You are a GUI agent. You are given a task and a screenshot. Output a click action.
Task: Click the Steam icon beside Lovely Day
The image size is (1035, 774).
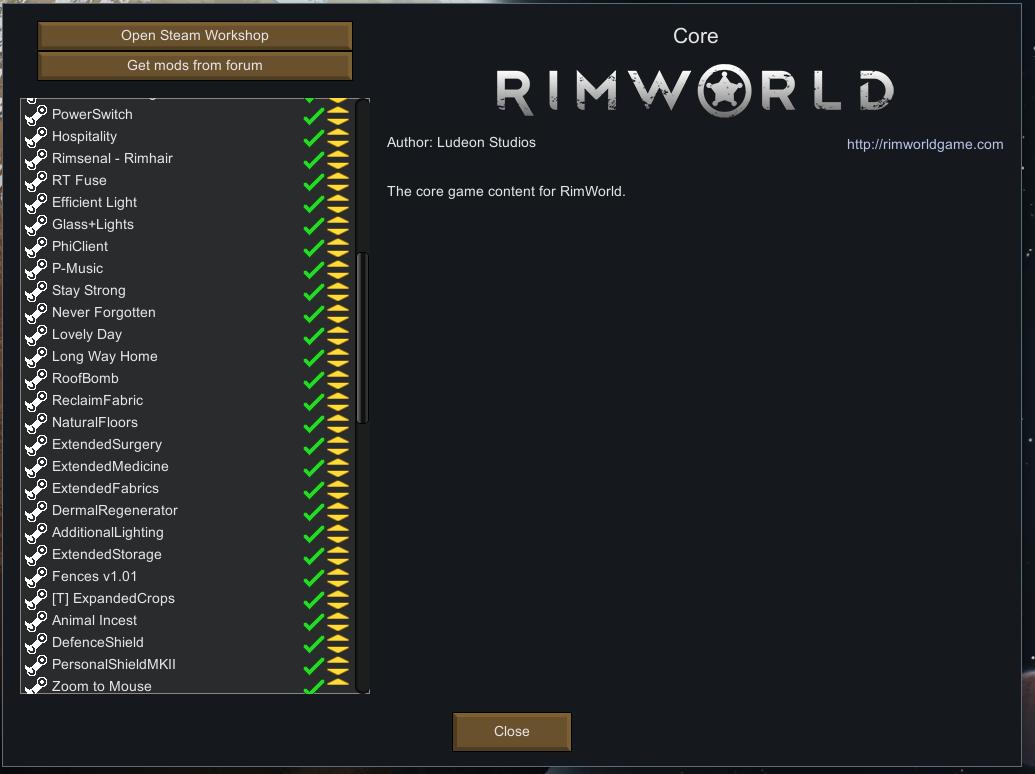click(x=36, y=335)
